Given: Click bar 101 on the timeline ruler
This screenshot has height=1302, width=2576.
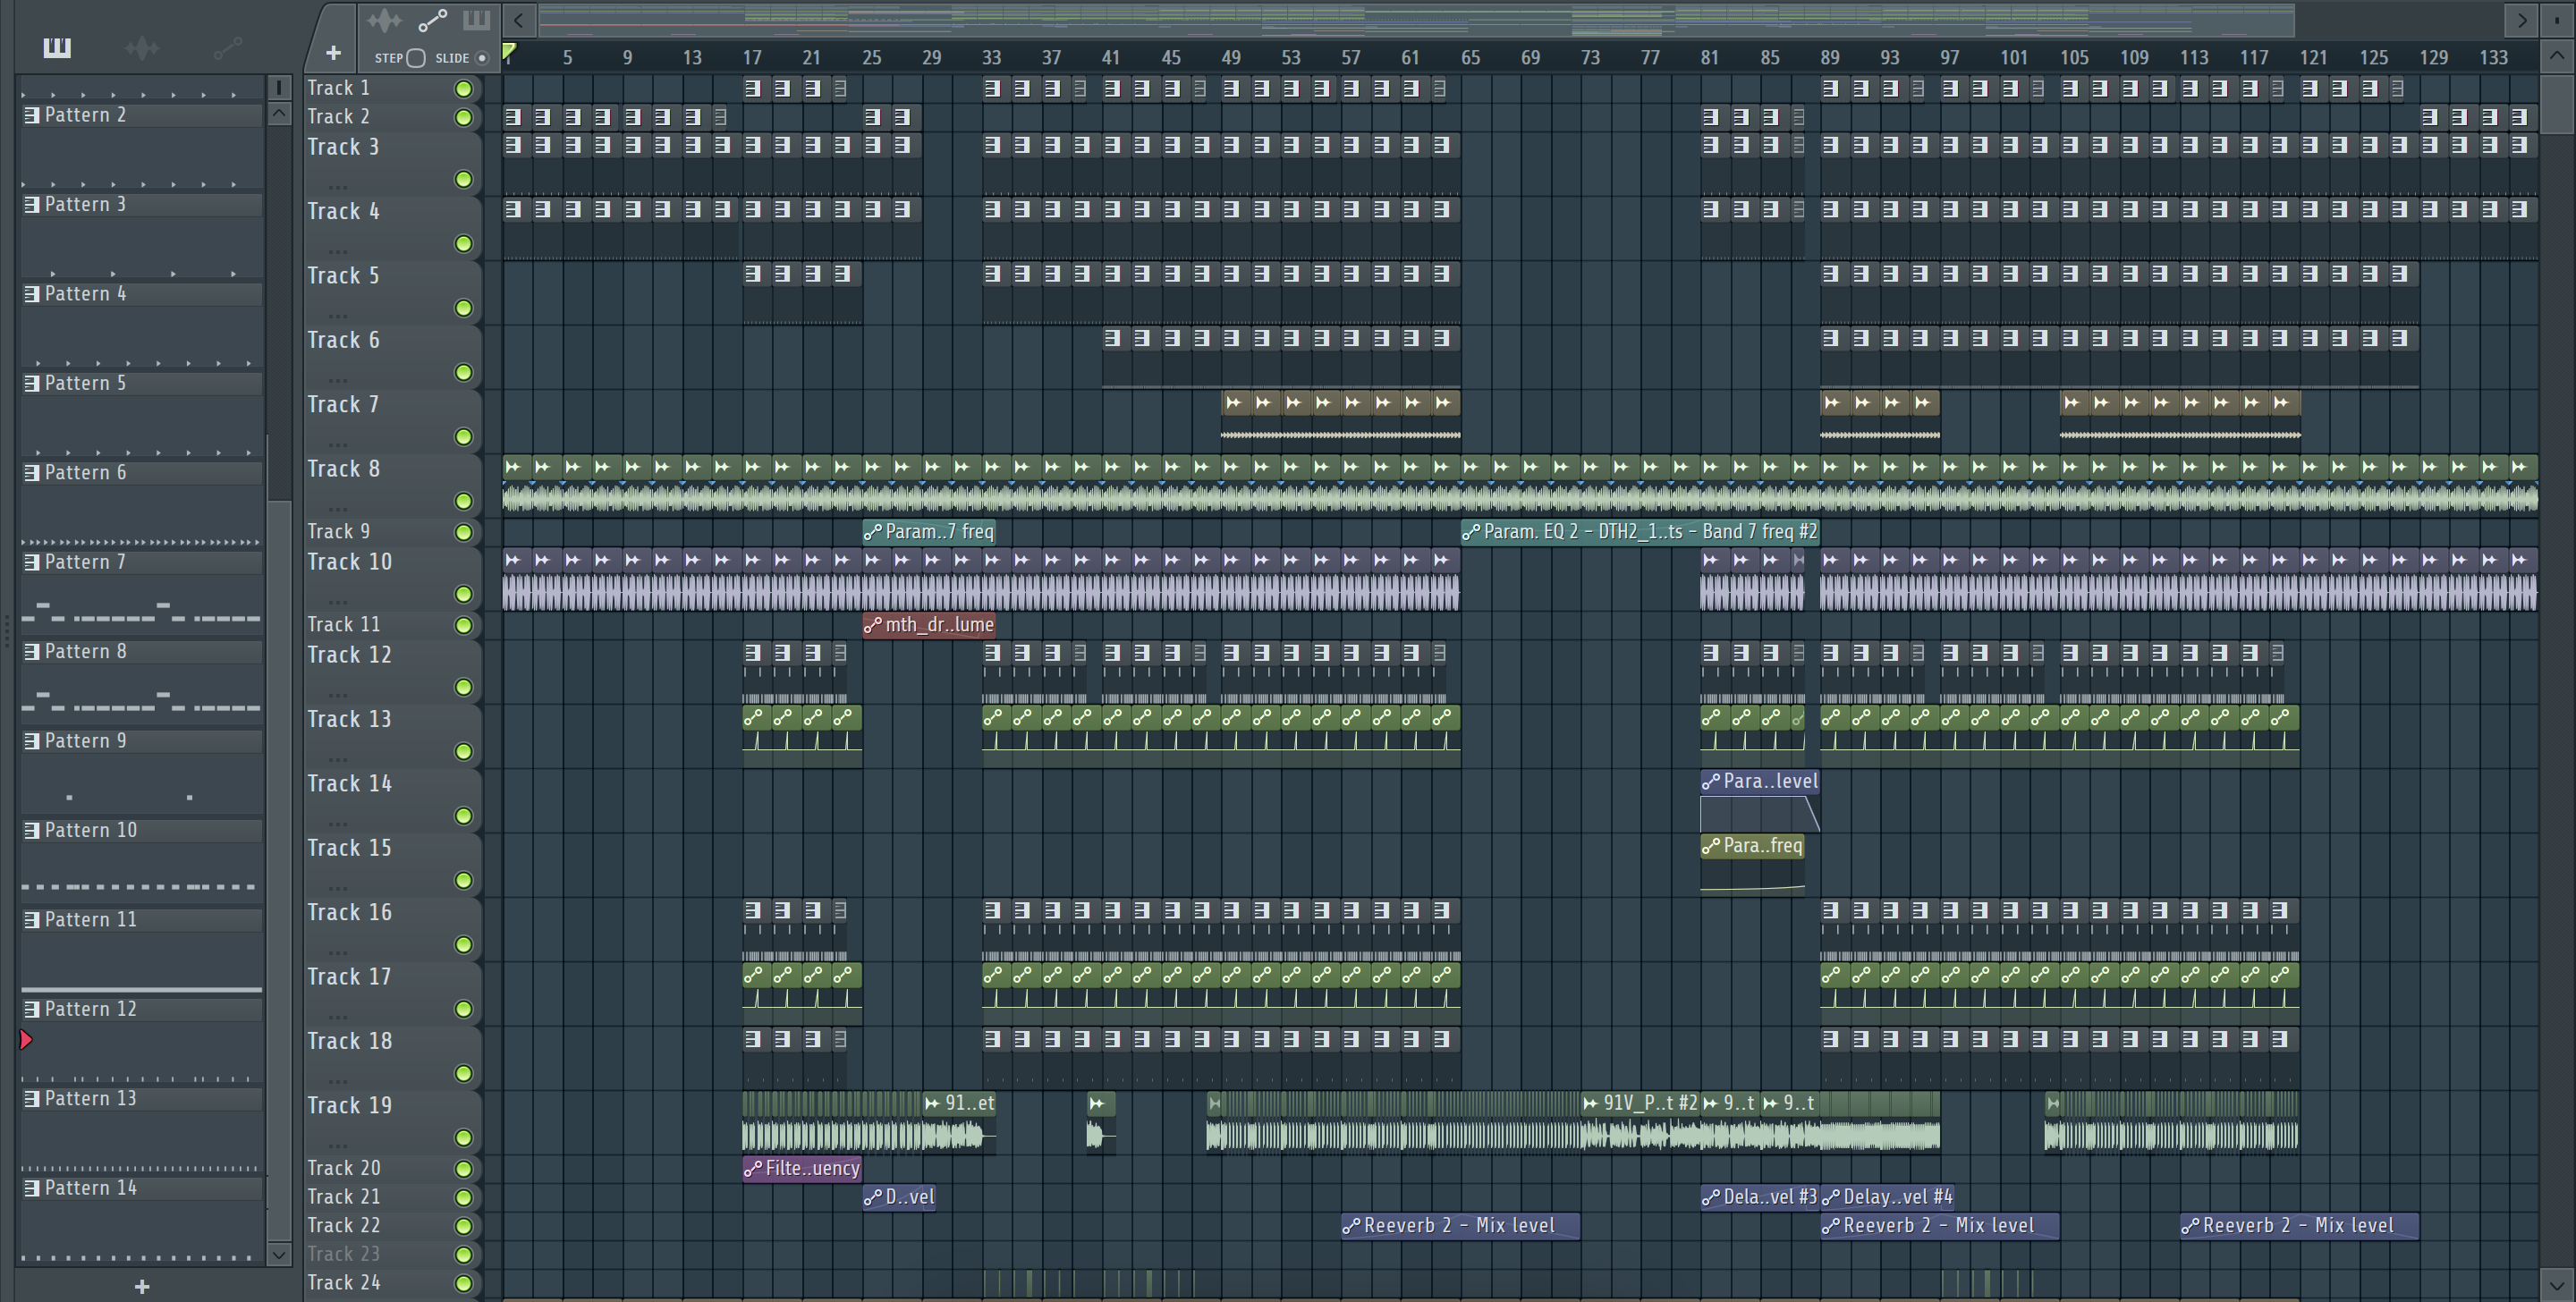Looking at the screenshot, I should [x=2013, y=57].
